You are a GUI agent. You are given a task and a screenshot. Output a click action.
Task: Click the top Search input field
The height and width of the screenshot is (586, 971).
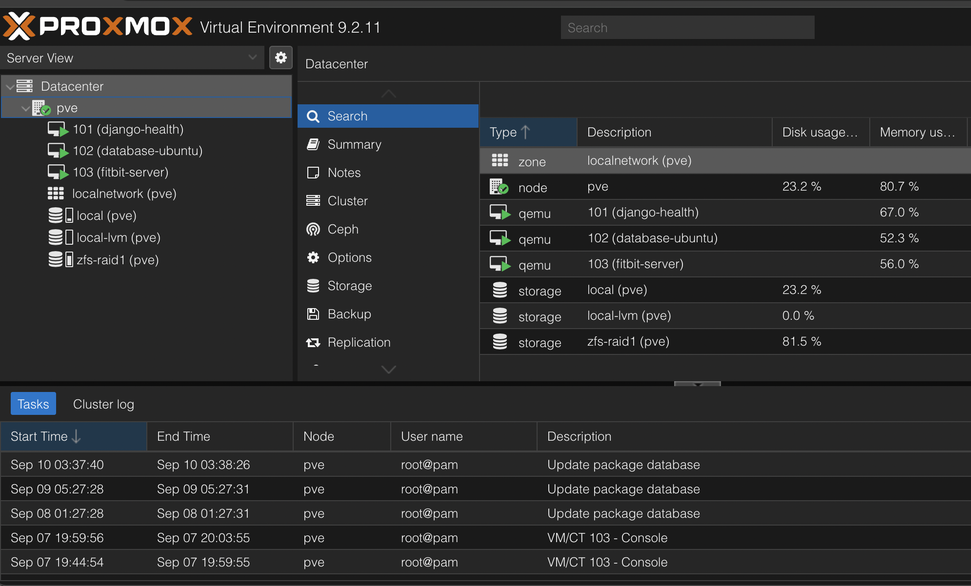pos(687,27)
